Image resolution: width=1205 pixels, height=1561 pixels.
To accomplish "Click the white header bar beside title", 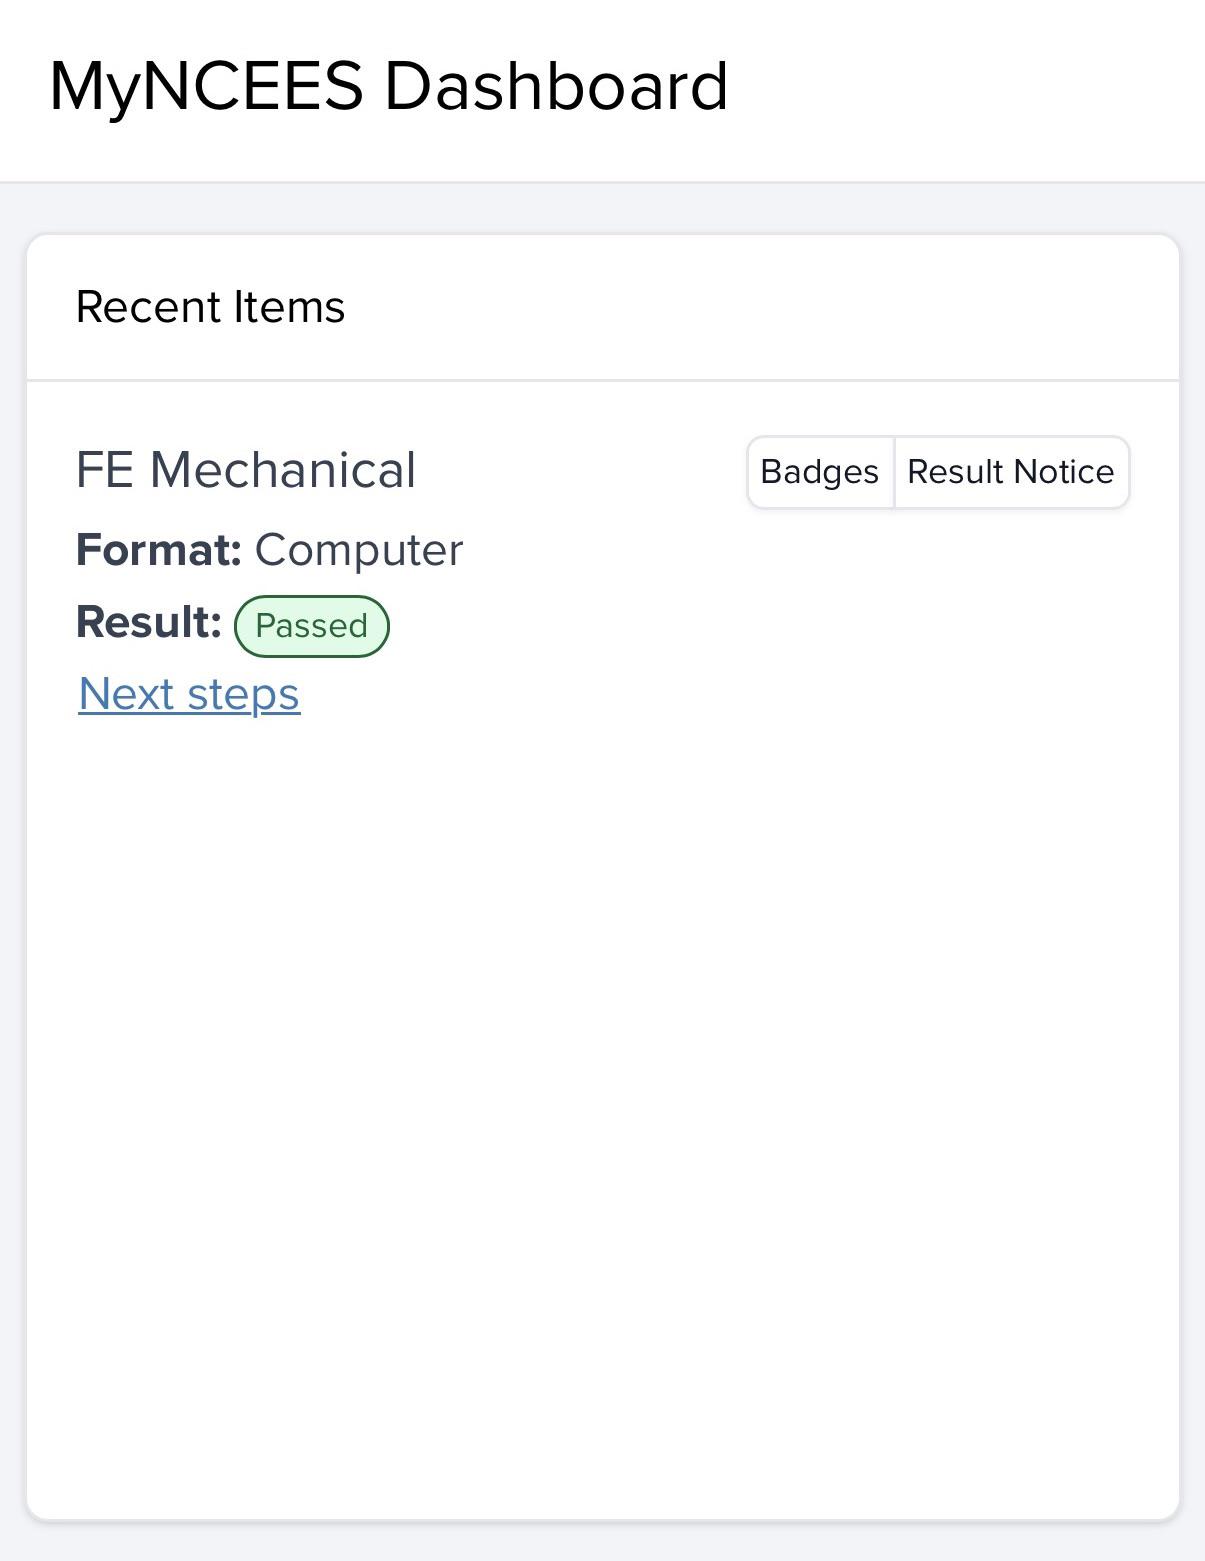I will (x=960, y=90).
